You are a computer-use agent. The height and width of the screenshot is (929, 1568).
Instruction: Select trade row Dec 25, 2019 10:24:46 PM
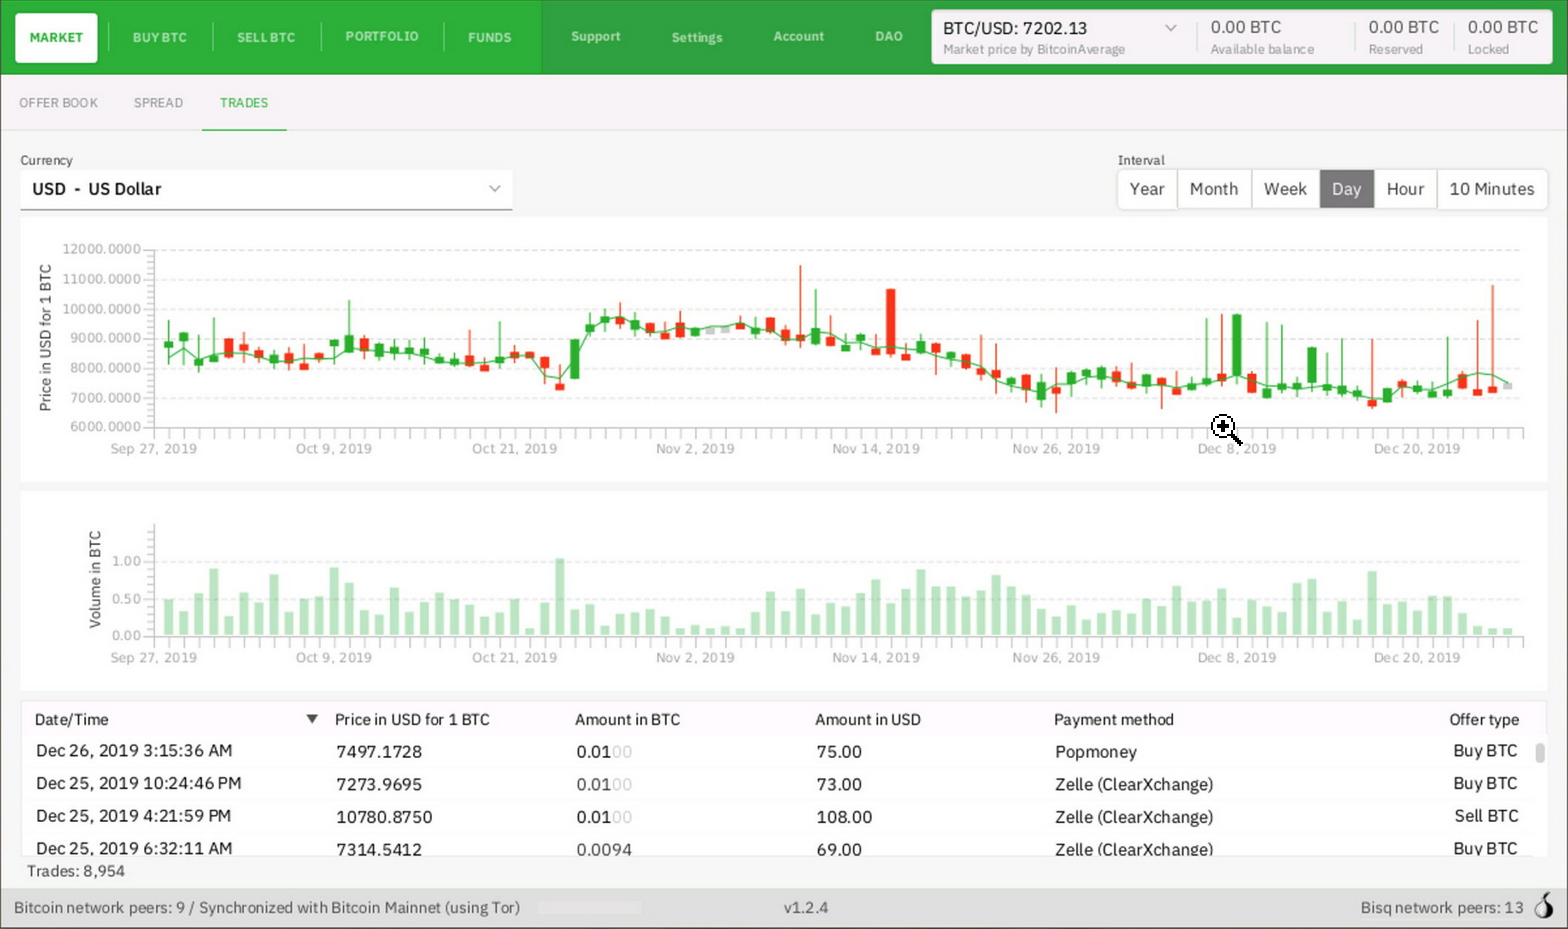[778, 784]
